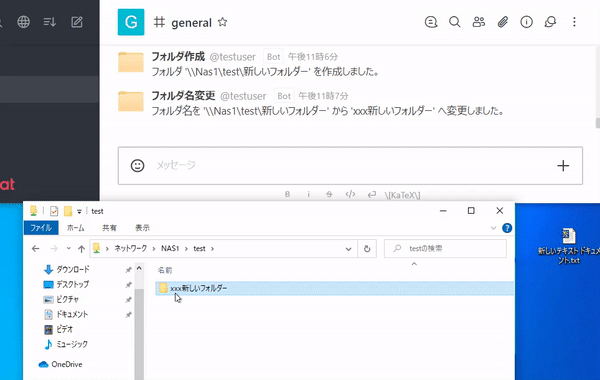The height and width of the screenshot is (380, 600).
Task: Create a new message with pencil icon
Action: click(x=77, y=22)
